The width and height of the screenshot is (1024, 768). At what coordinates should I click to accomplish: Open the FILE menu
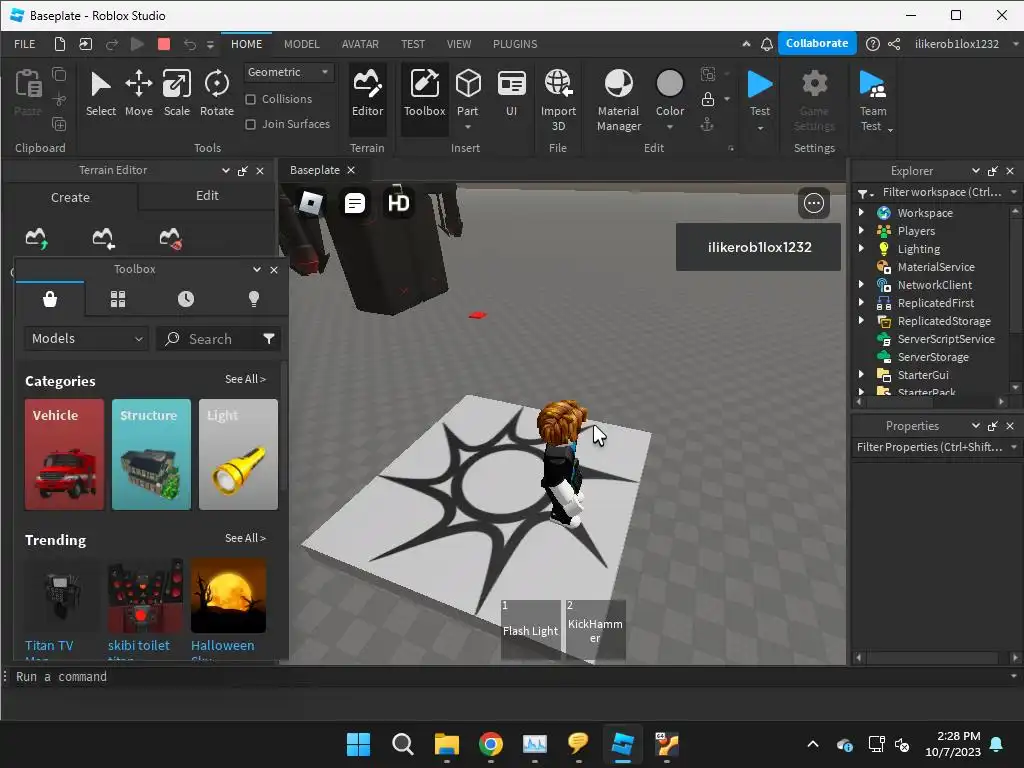pos(25,44)
